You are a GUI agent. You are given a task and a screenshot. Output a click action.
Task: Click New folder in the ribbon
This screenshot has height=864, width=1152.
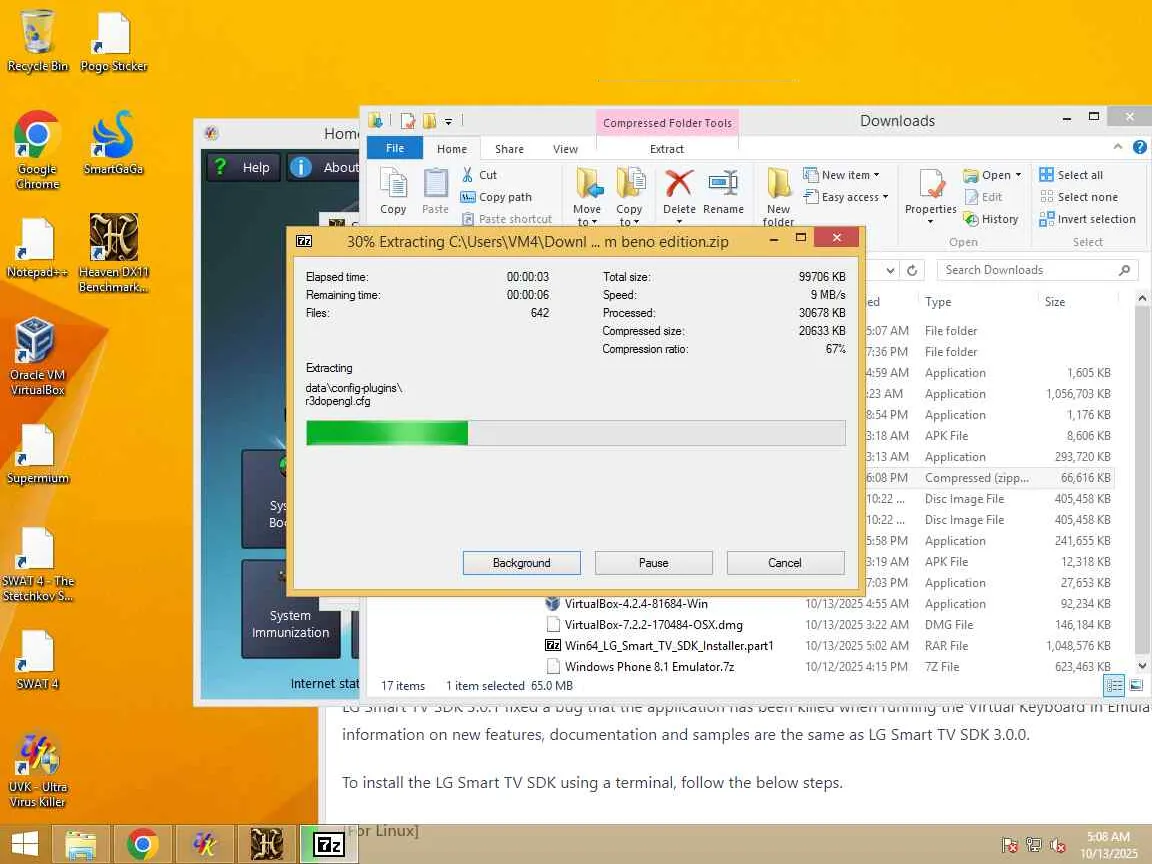[x=778, y=196]
